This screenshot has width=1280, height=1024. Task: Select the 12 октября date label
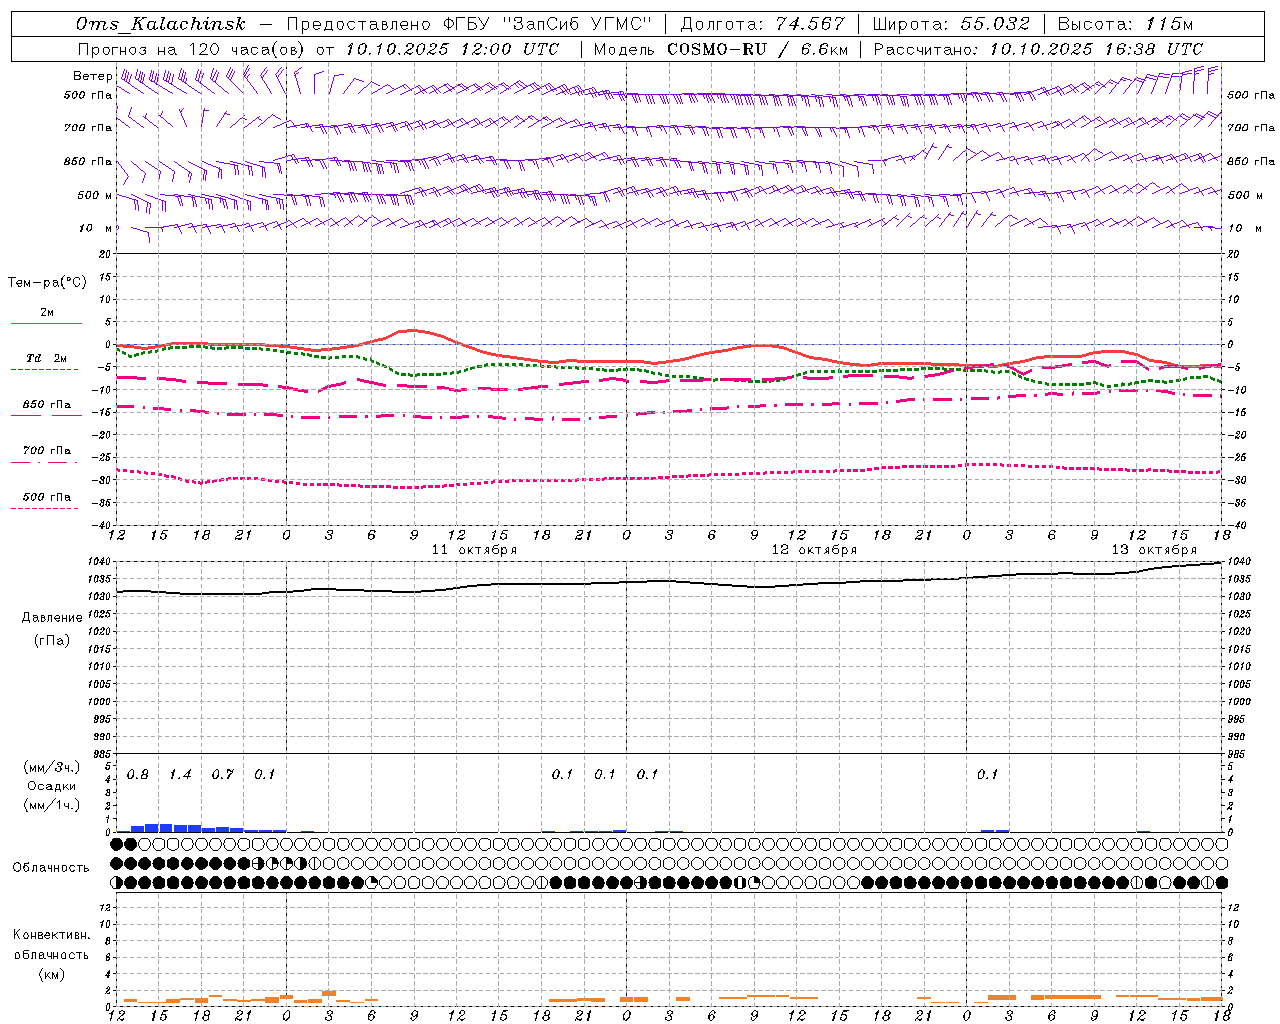(814, 550)
